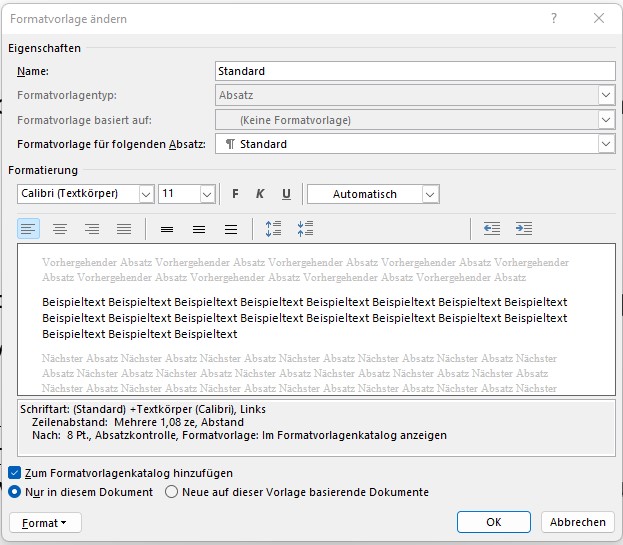Confirm with the OK button
Image resolution: width=623 pixels, height=545 pixels.
(x=494, y=522)
